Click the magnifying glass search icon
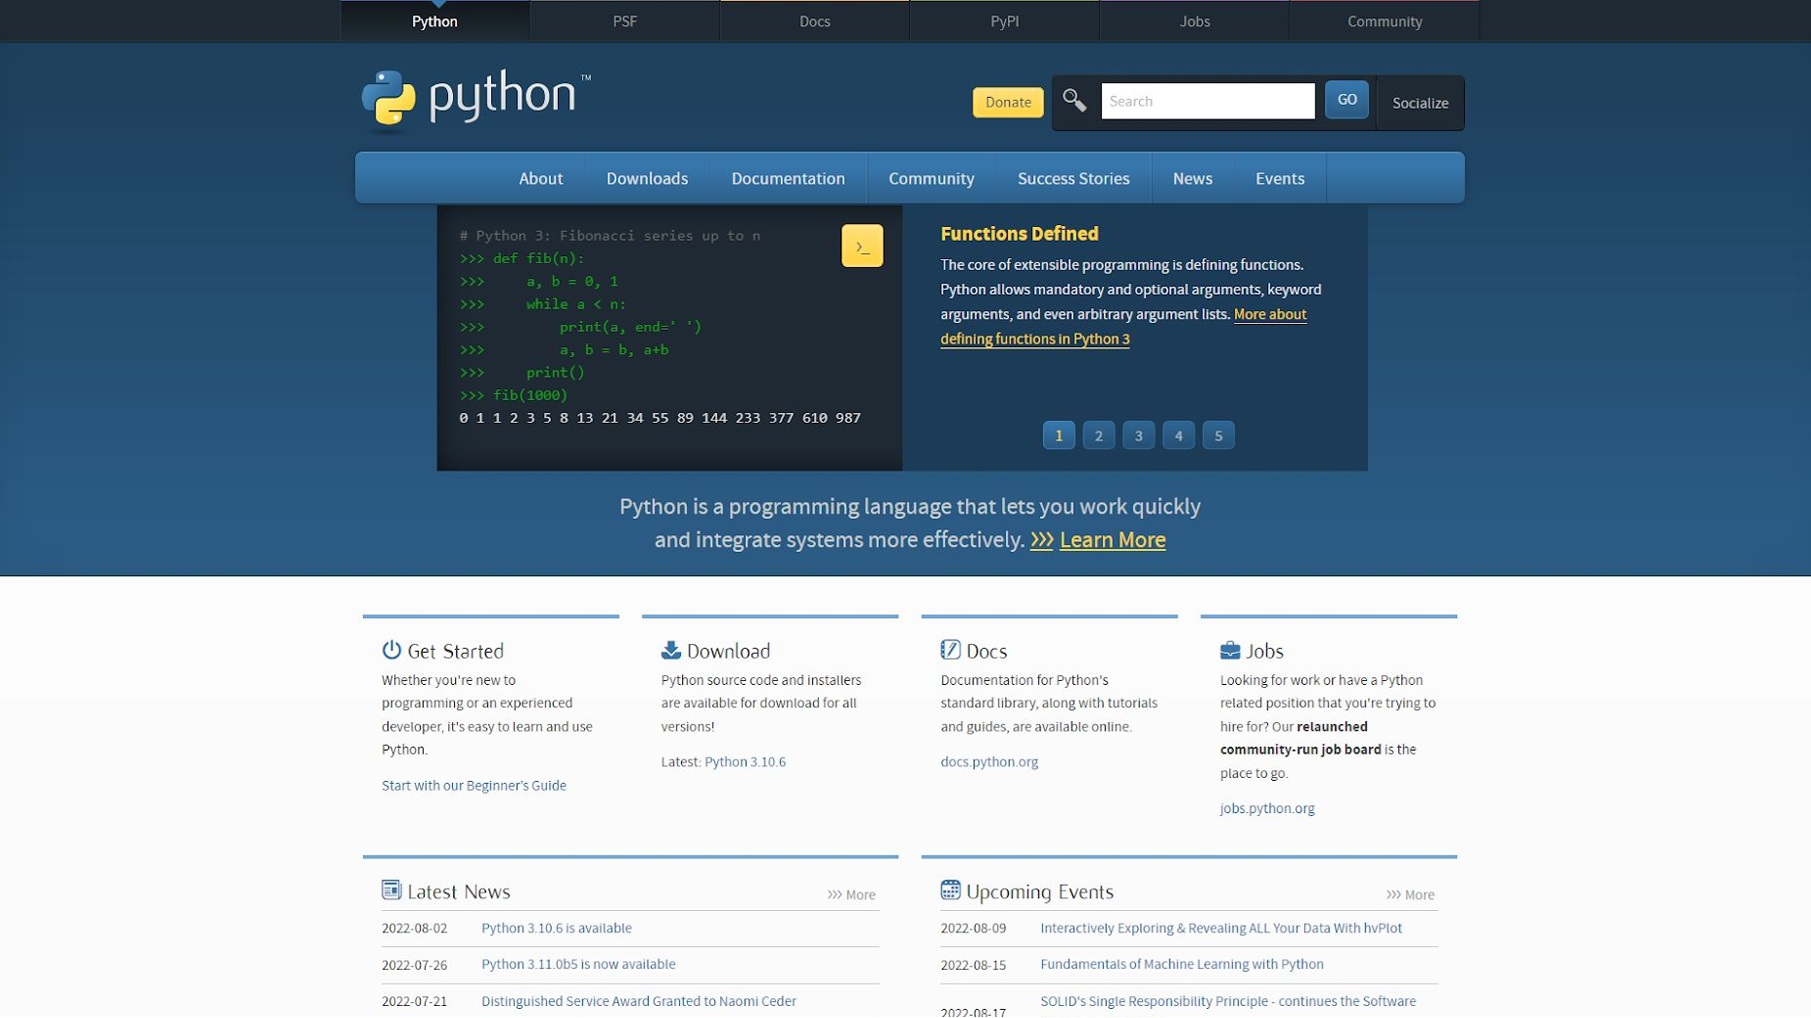This screenshot has height=1018, width=1811. point(1074,100)
